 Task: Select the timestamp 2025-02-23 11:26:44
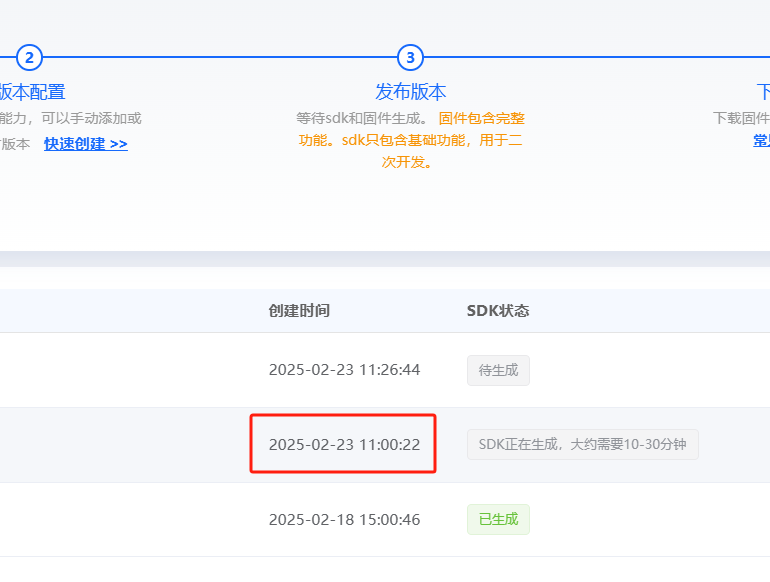pyautogui.click(x=344, y=370)
